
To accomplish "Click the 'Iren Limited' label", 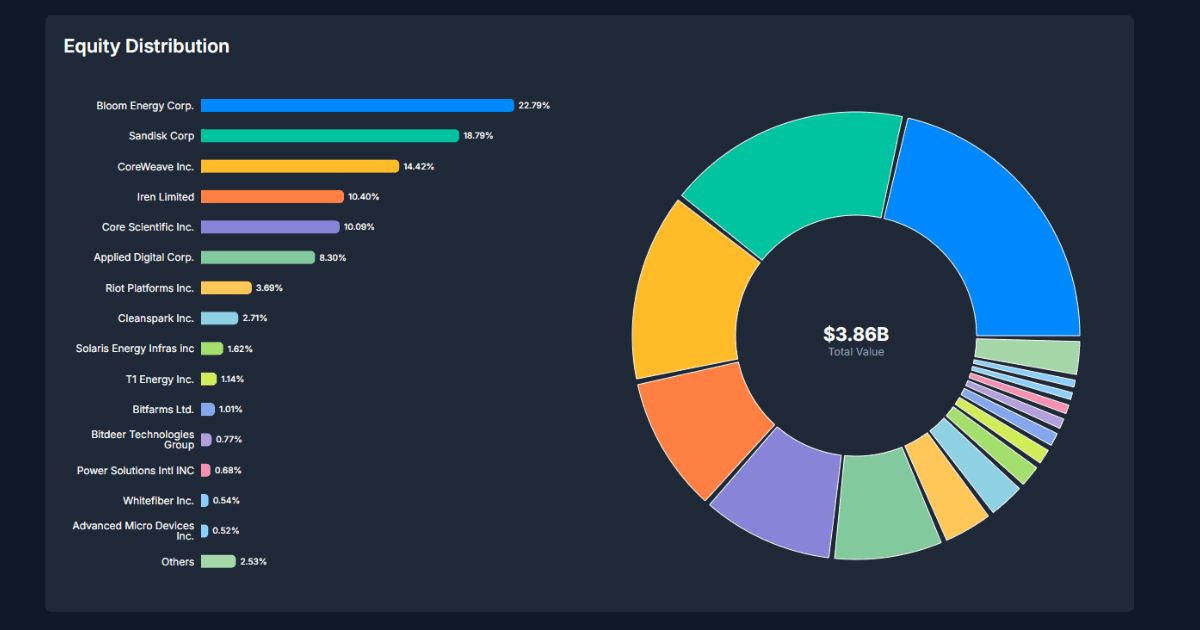I will click(166, 197).
